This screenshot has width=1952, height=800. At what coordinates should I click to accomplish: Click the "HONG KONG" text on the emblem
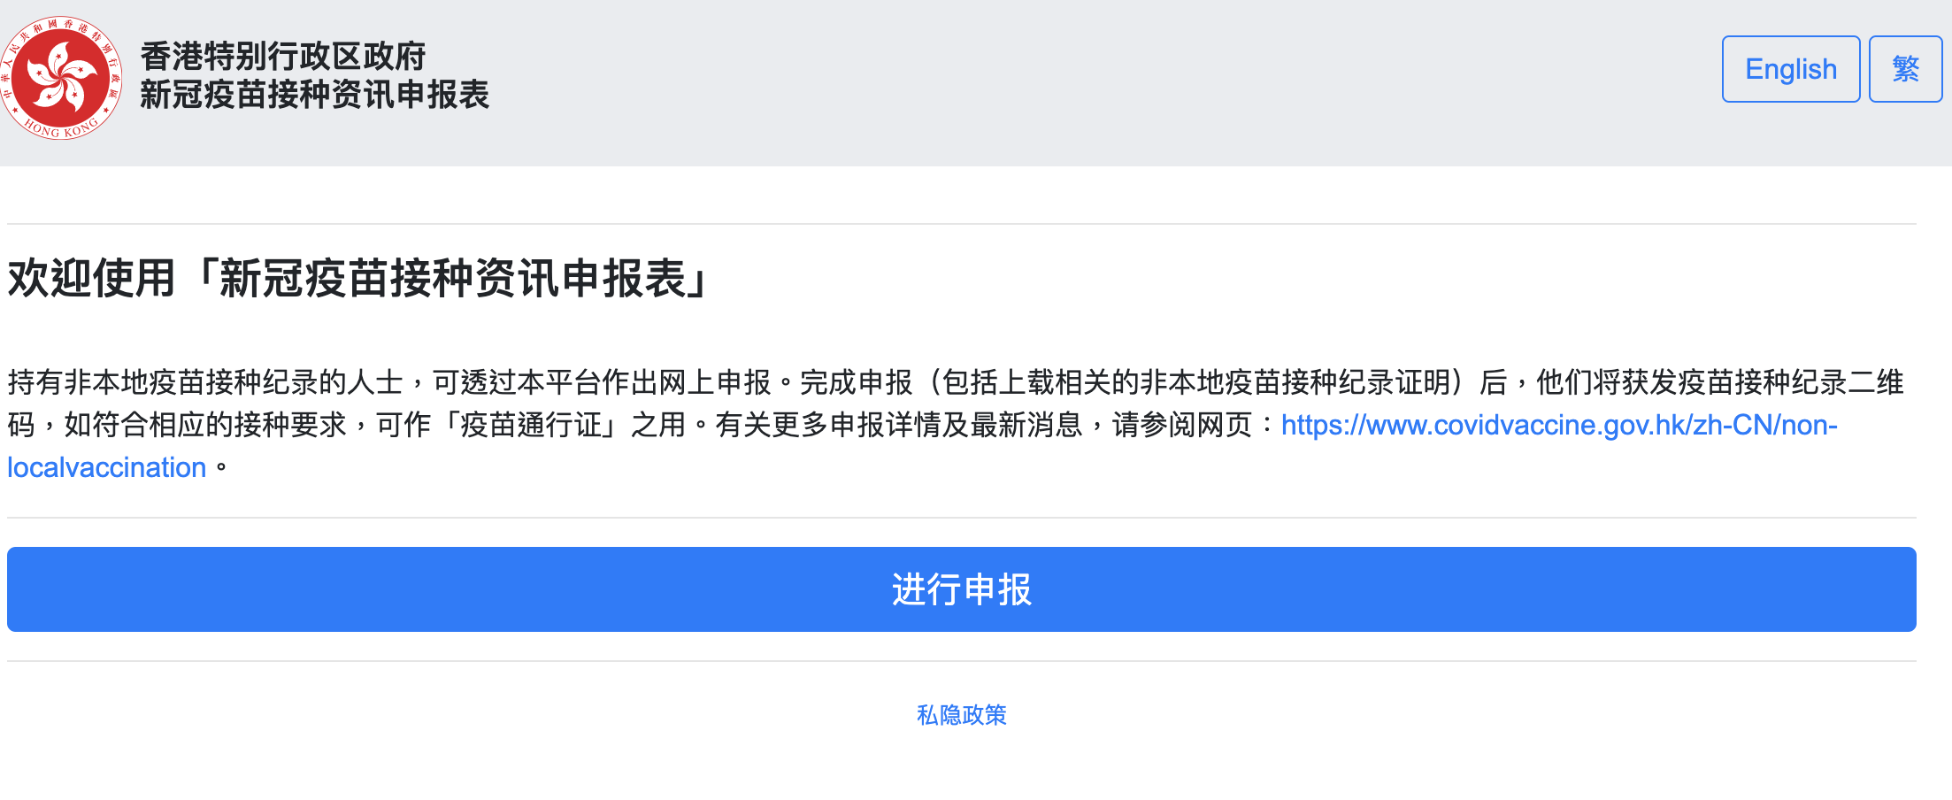tap(62, 129)
